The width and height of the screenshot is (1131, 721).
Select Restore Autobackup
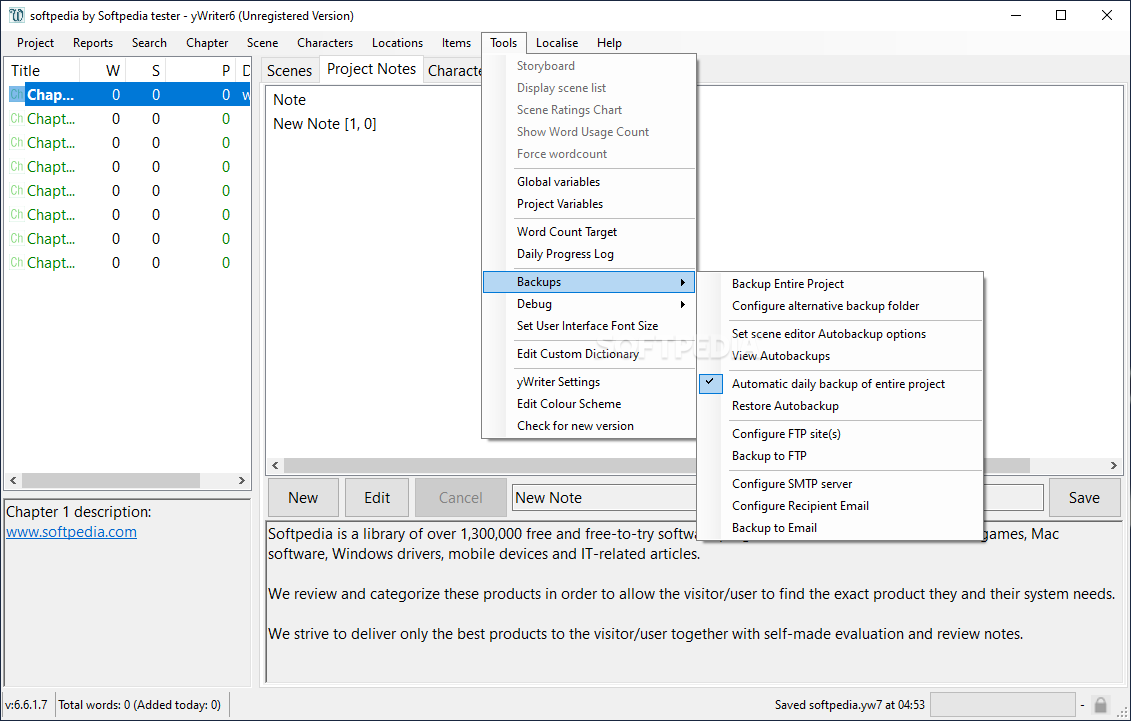840,406
